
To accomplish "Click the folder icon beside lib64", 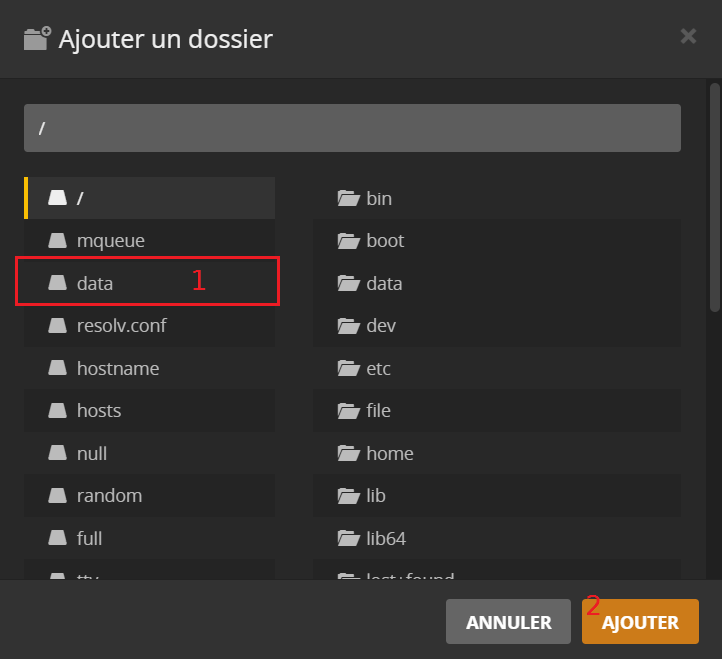I will click(348, 539).
